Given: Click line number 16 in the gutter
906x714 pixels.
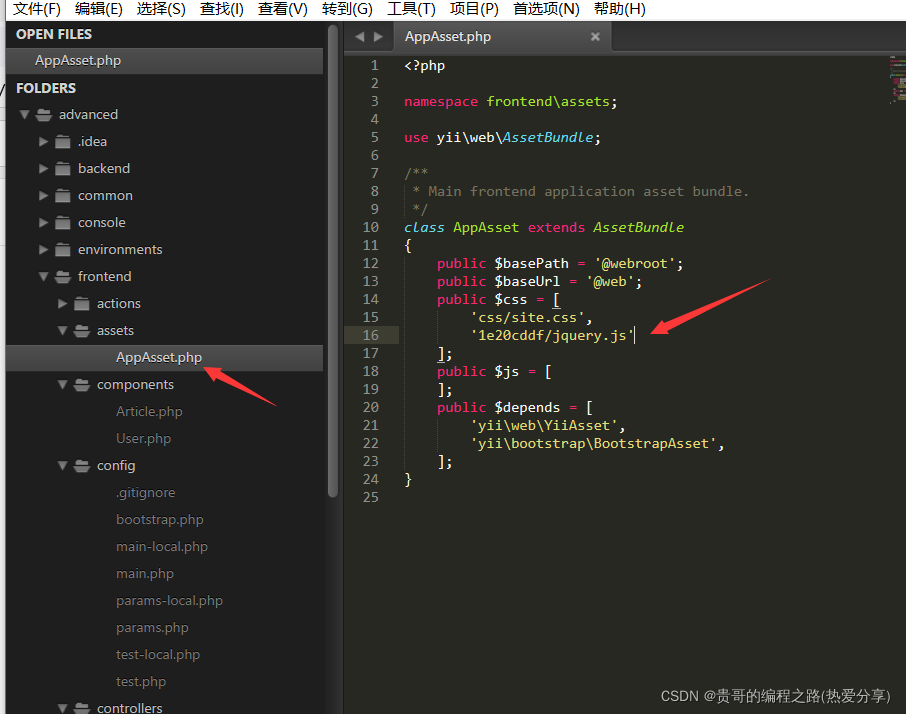Looking at the screenshot, I should pos(371,335).
